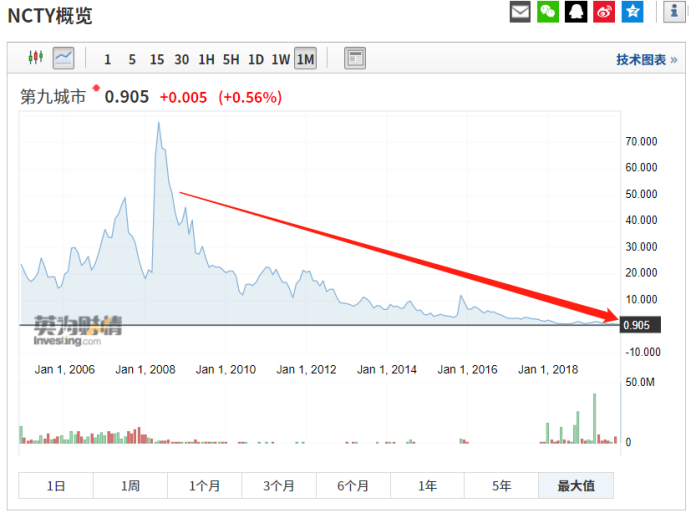Click the tallest green volume bar
The image size is (692, 519).
pos(594,418)
